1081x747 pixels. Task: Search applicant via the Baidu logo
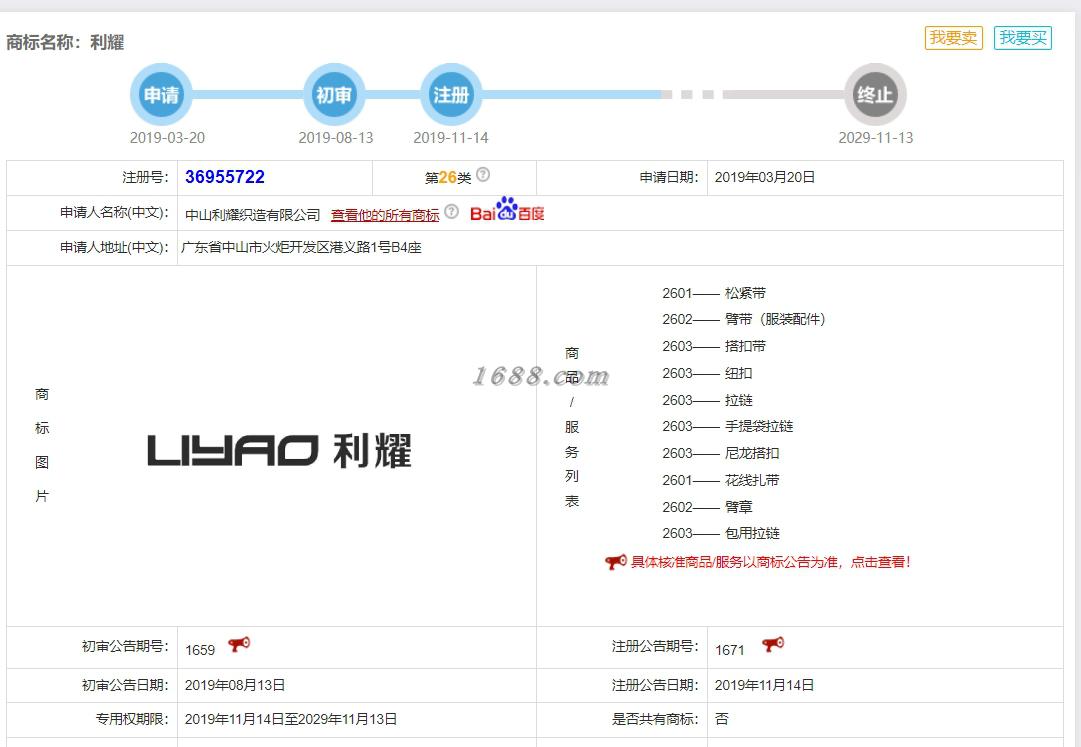click(x=507, y=209)
